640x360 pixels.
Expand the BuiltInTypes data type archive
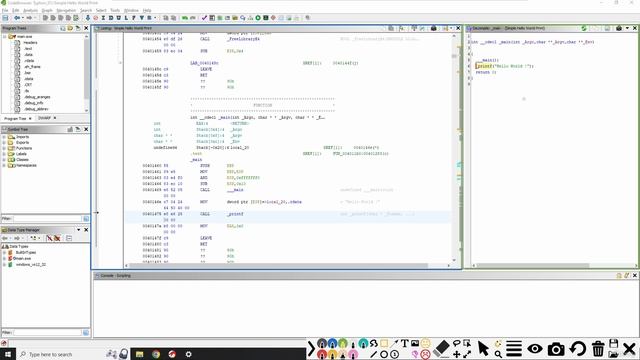[x=4, y=253]
